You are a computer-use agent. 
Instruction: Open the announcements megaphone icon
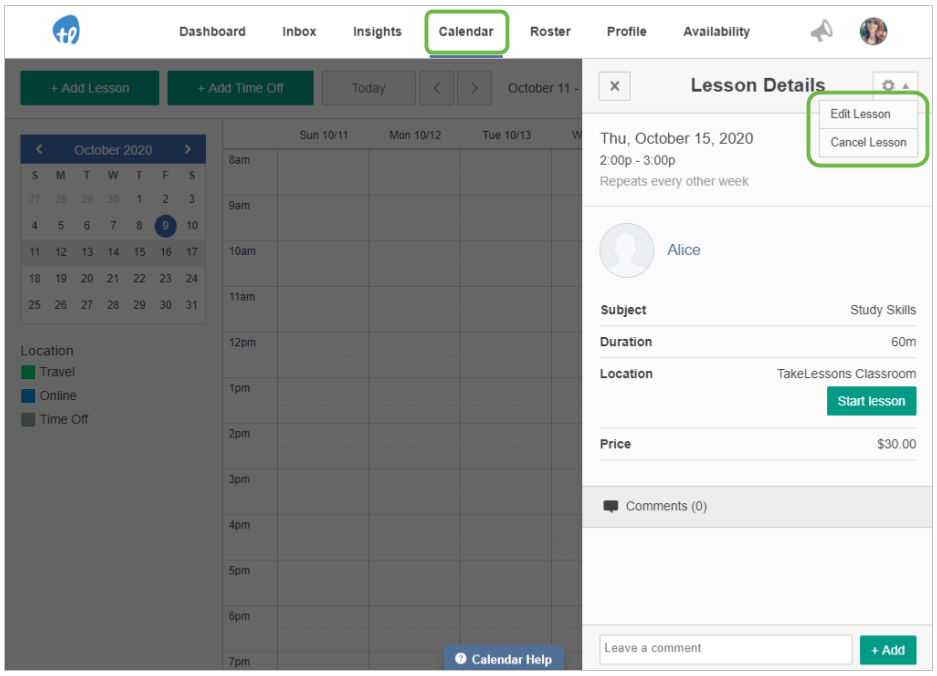(x=822, y=31)
